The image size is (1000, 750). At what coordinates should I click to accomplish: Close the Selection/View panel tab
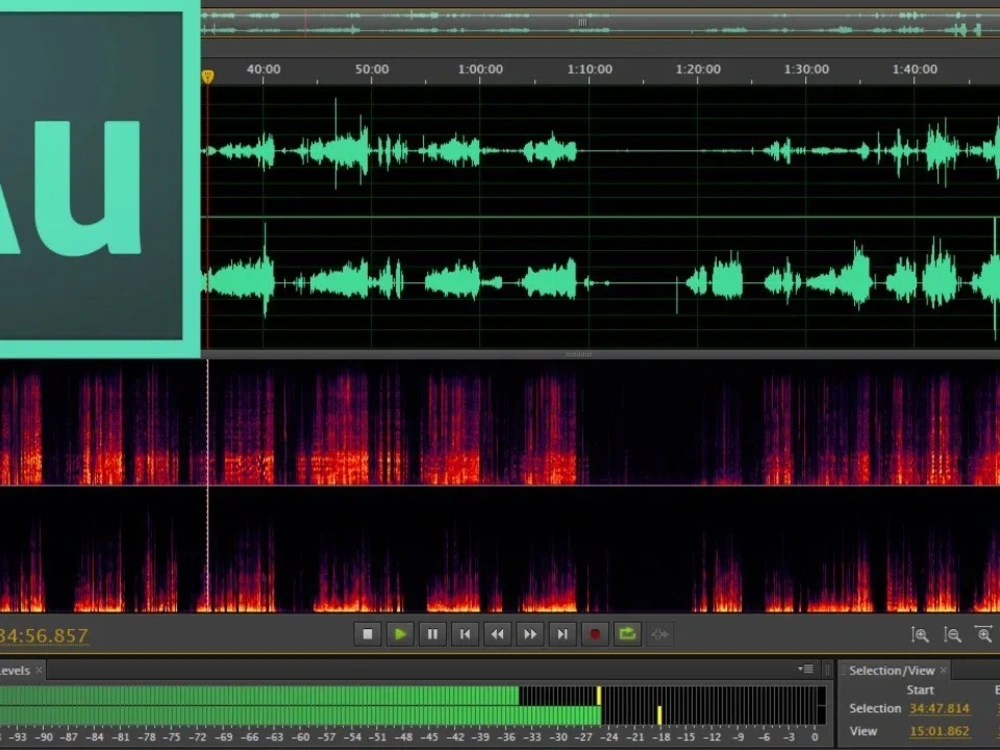(x=943, y=670)
